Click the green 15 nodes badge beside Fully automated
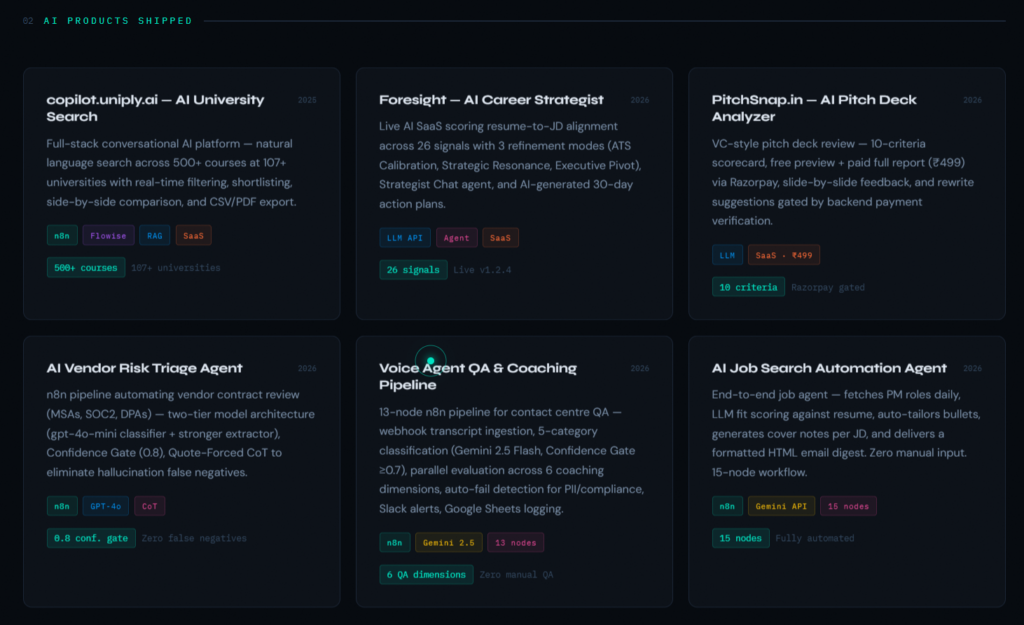 (741, 538)
